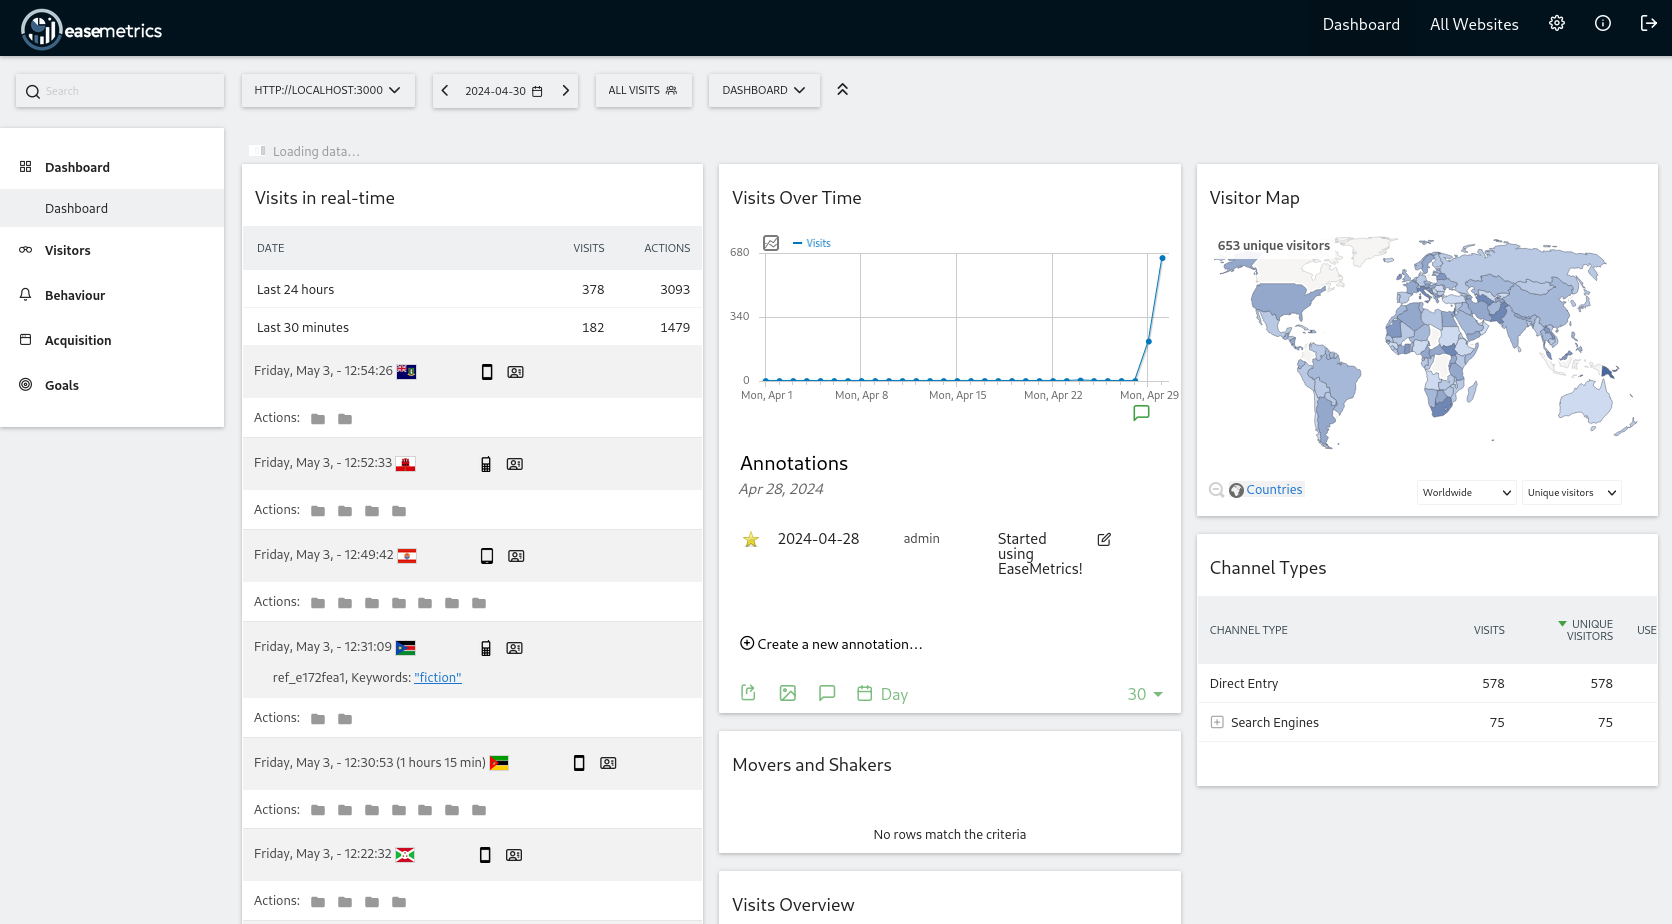Click device icon for 12:31:09 visit
Viewport: 1672px width, 924px height.
click(x=486, y=648)
